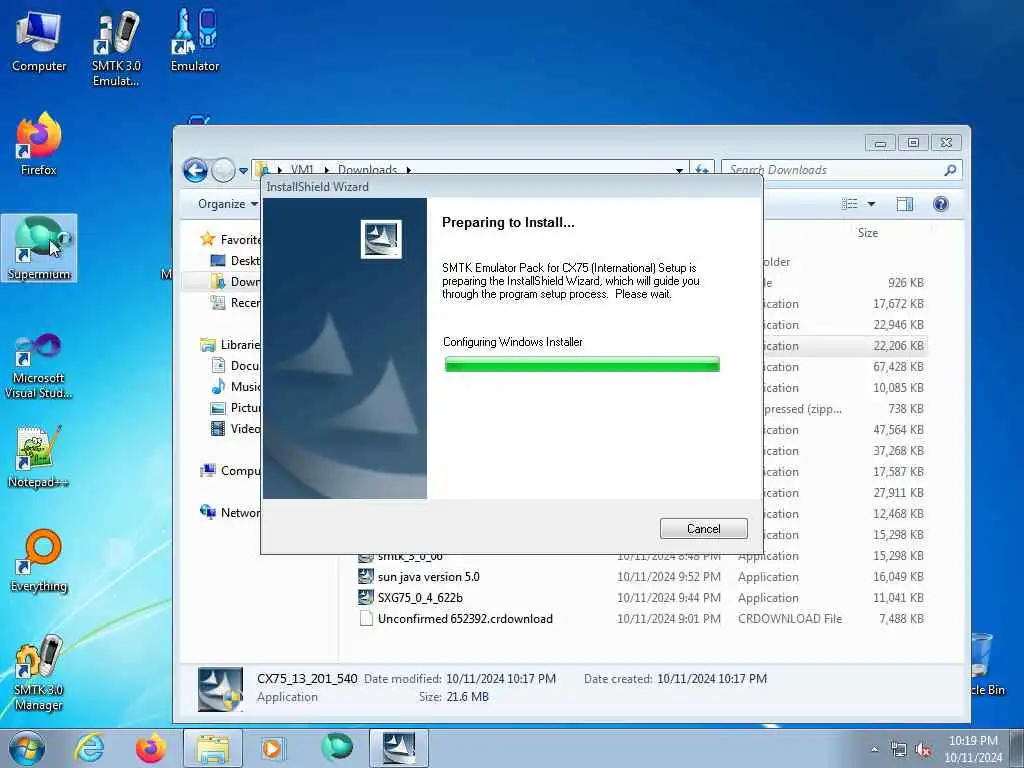Viewport: 1024px width, 768px height.
Task: Launch the Firefox desktop shortcut
Action: [39, 144]
